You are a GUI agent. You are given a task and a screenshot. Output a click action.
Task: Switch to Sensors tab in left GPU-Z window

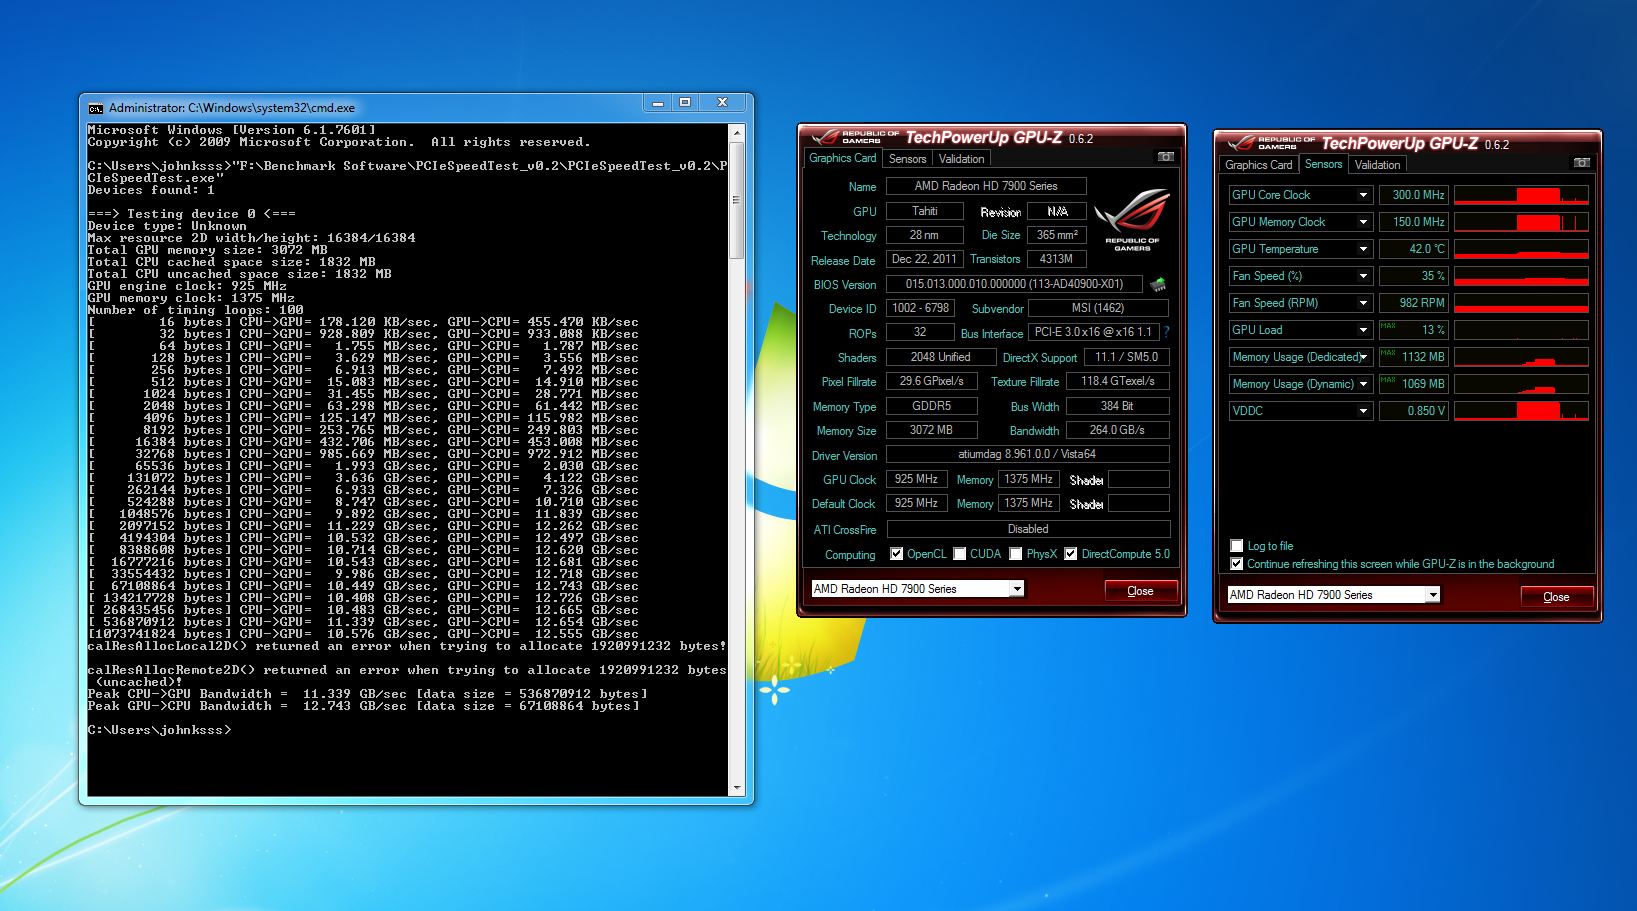coord(907,159)
